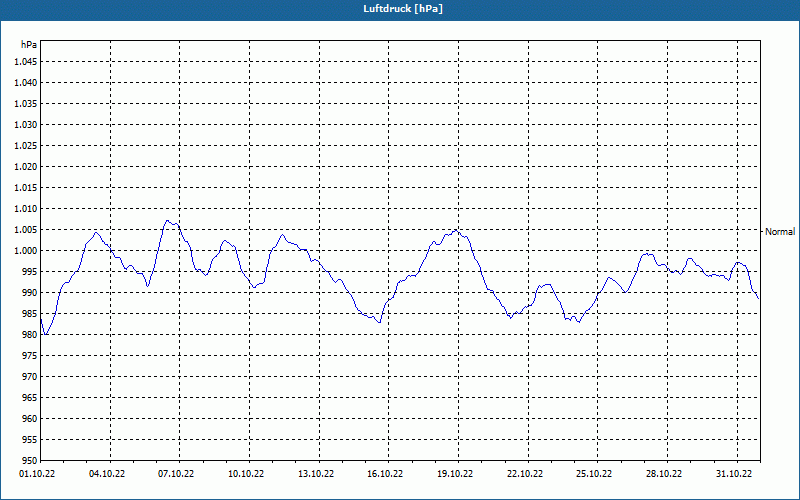Click the 07.10.22 date label
This screenshot has width=800, height=500.
176,474
